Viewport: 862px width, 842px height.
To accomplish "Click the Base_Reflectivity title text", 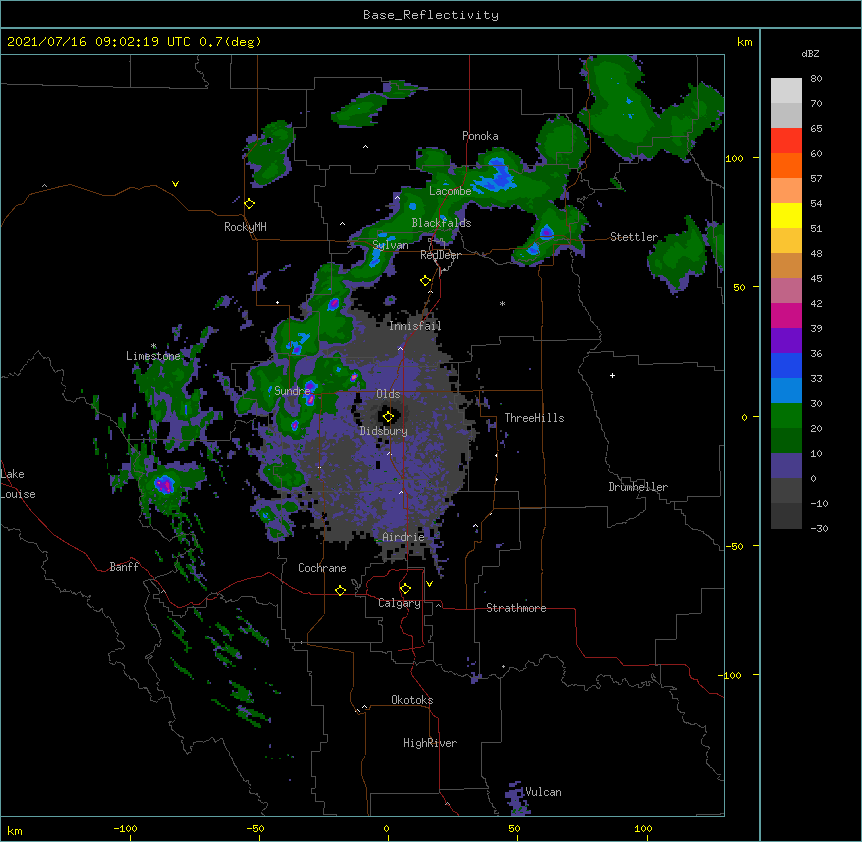I will click(431, 15).
